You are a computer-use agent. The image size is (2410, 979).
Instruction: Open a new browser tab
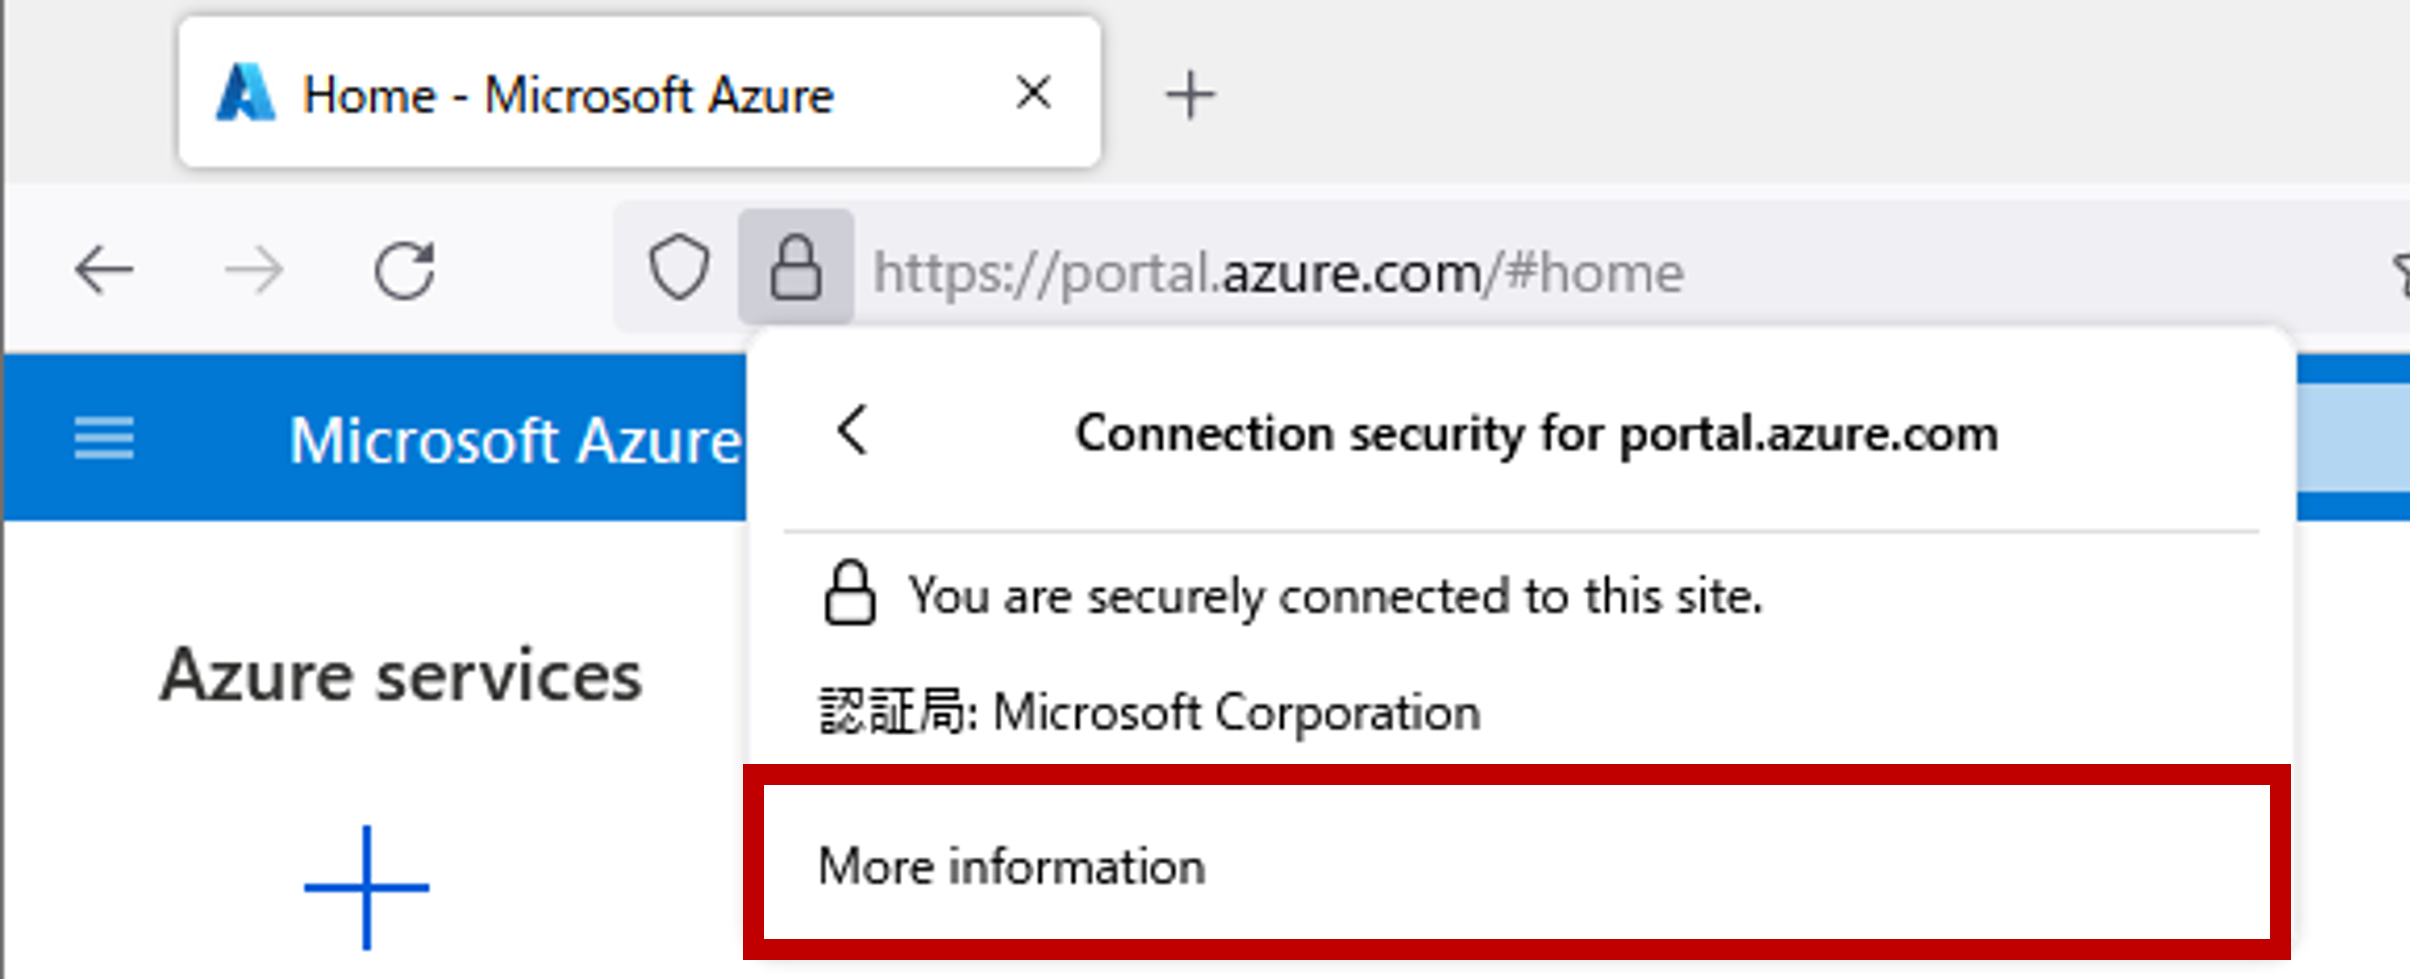click(1190, 93)
